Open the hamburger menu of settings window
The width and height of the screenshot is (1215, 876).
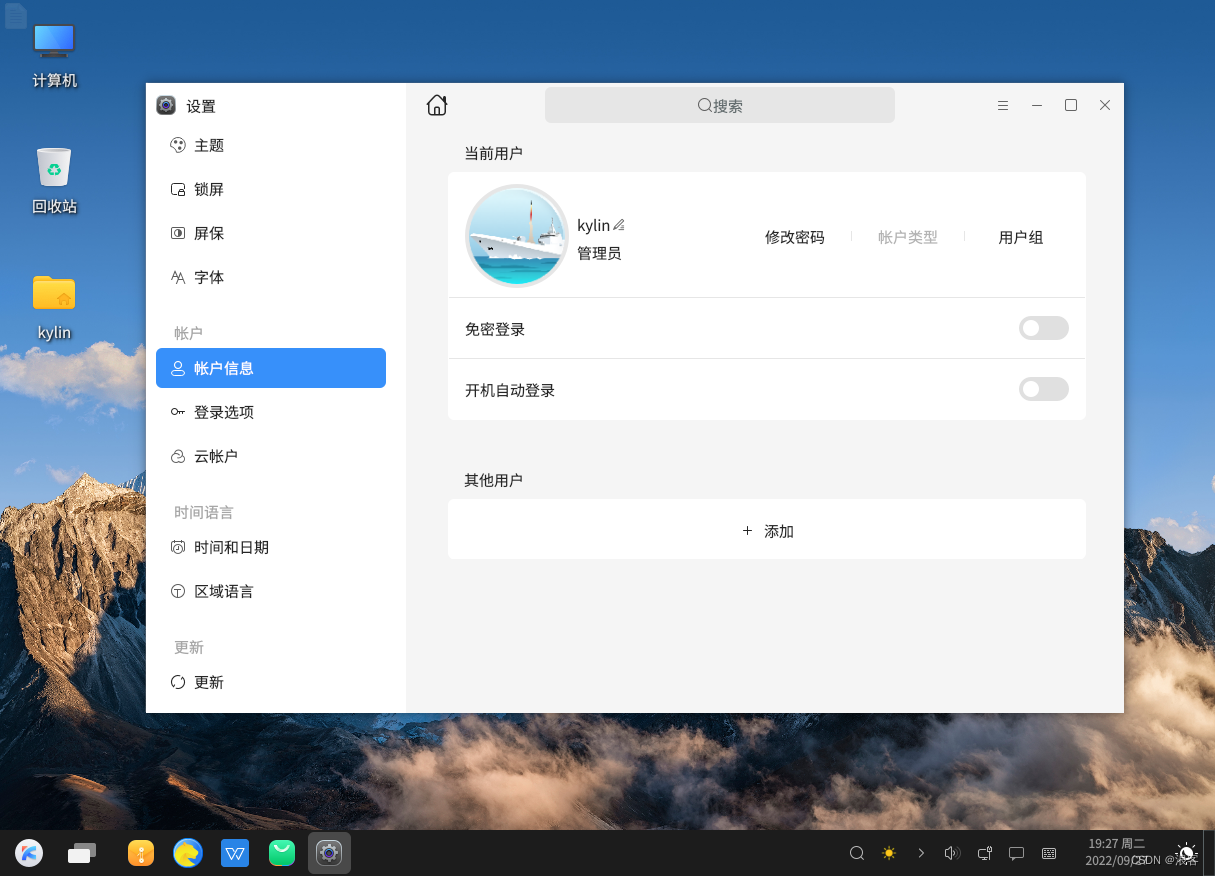click(x=1003, y=104)
